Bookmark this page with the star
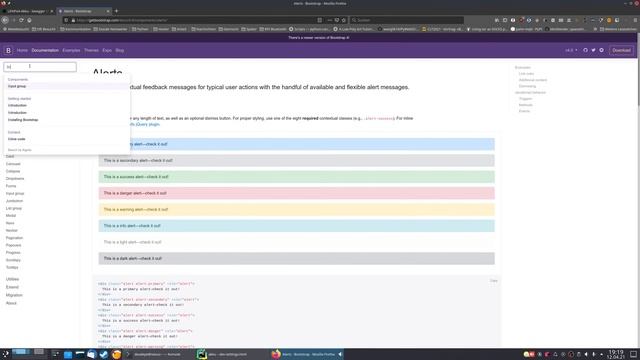 pos(344,20)
